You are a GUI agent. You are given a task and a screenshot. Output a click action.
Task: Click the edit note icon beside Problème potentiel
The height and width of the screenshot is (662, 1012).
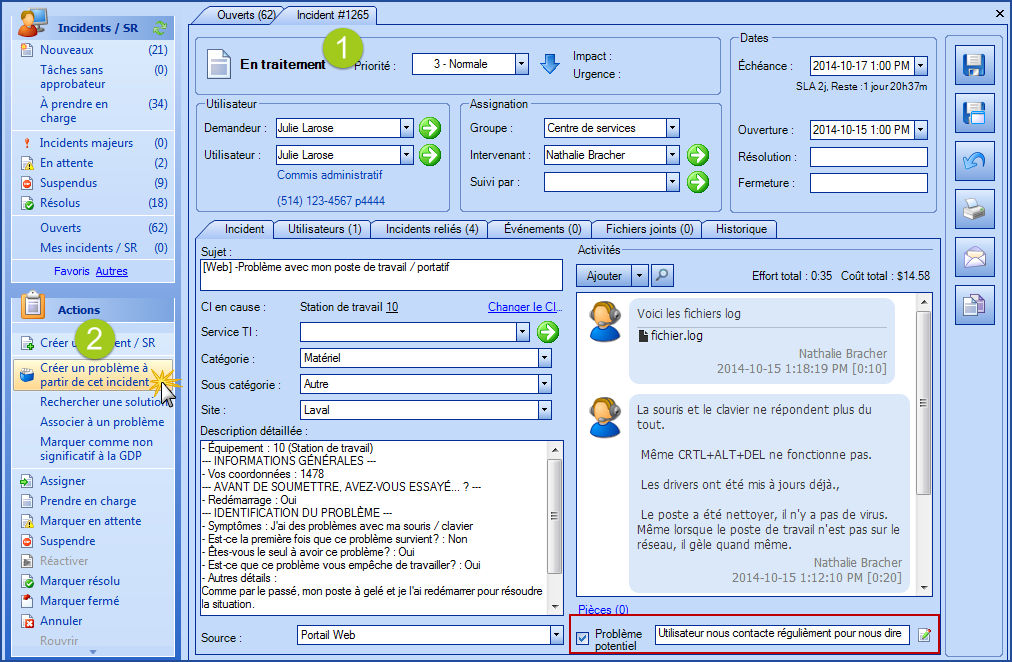(925, 635)
